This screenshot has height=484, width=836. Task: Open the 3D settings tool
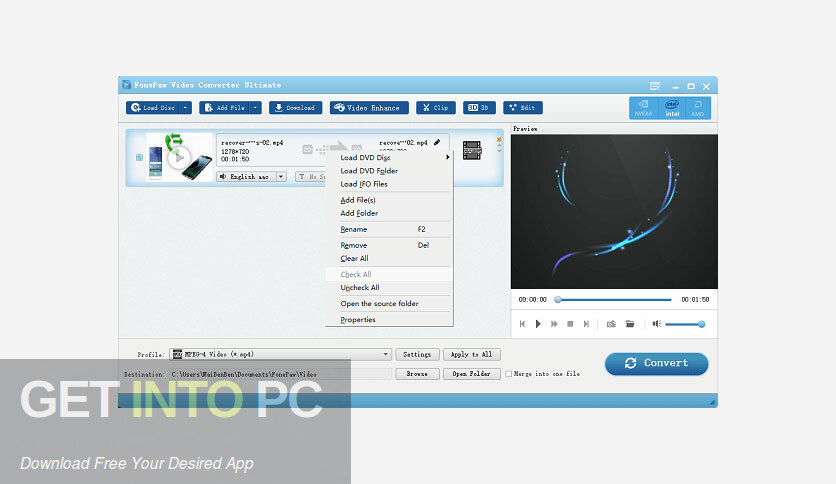pyautogui.click(x=479, y=108)
